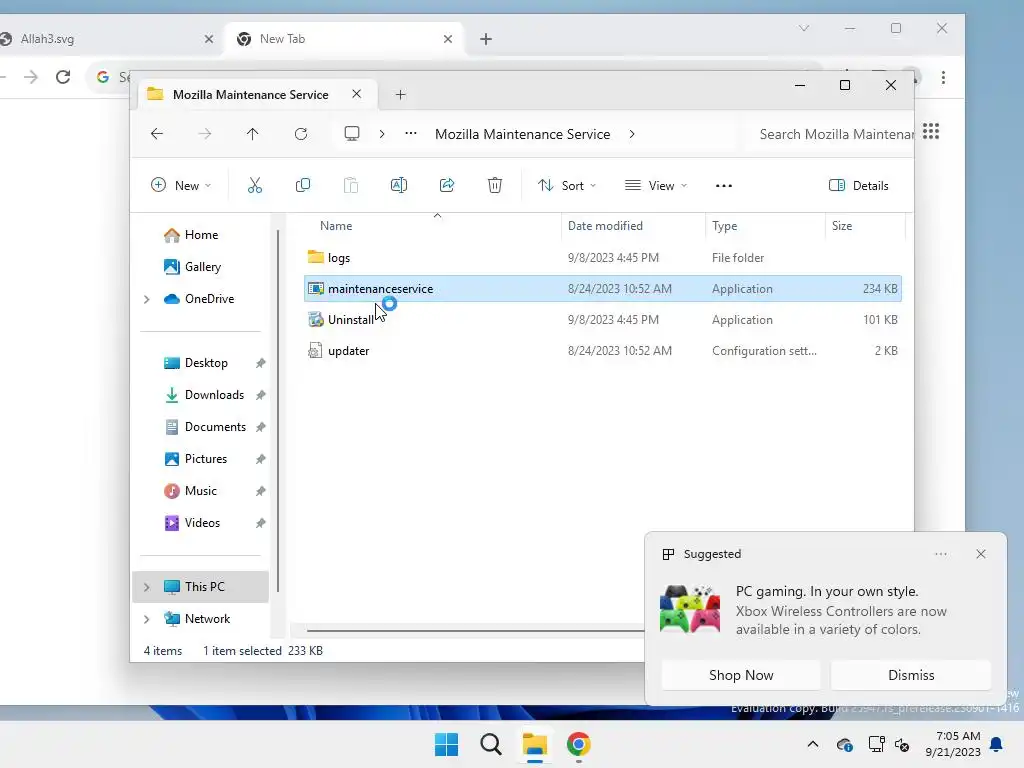Select the logs folder row

point(603,258)
